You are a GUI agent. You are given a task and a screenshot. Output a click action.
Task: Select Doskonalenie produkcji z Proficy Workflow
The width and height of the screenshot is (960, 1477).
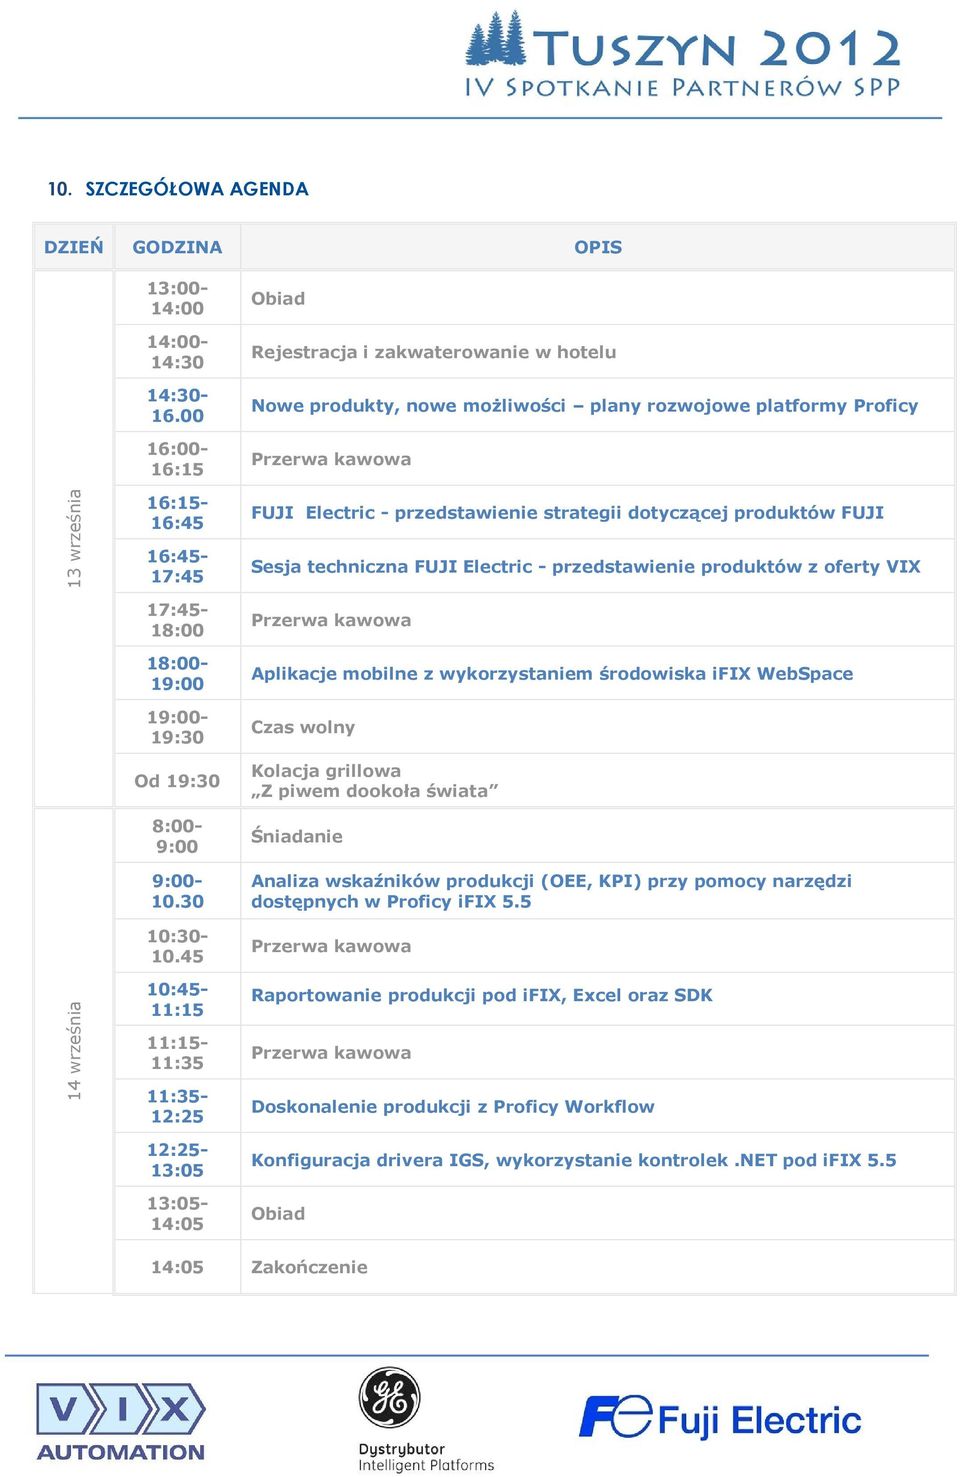coord(453,1106)
